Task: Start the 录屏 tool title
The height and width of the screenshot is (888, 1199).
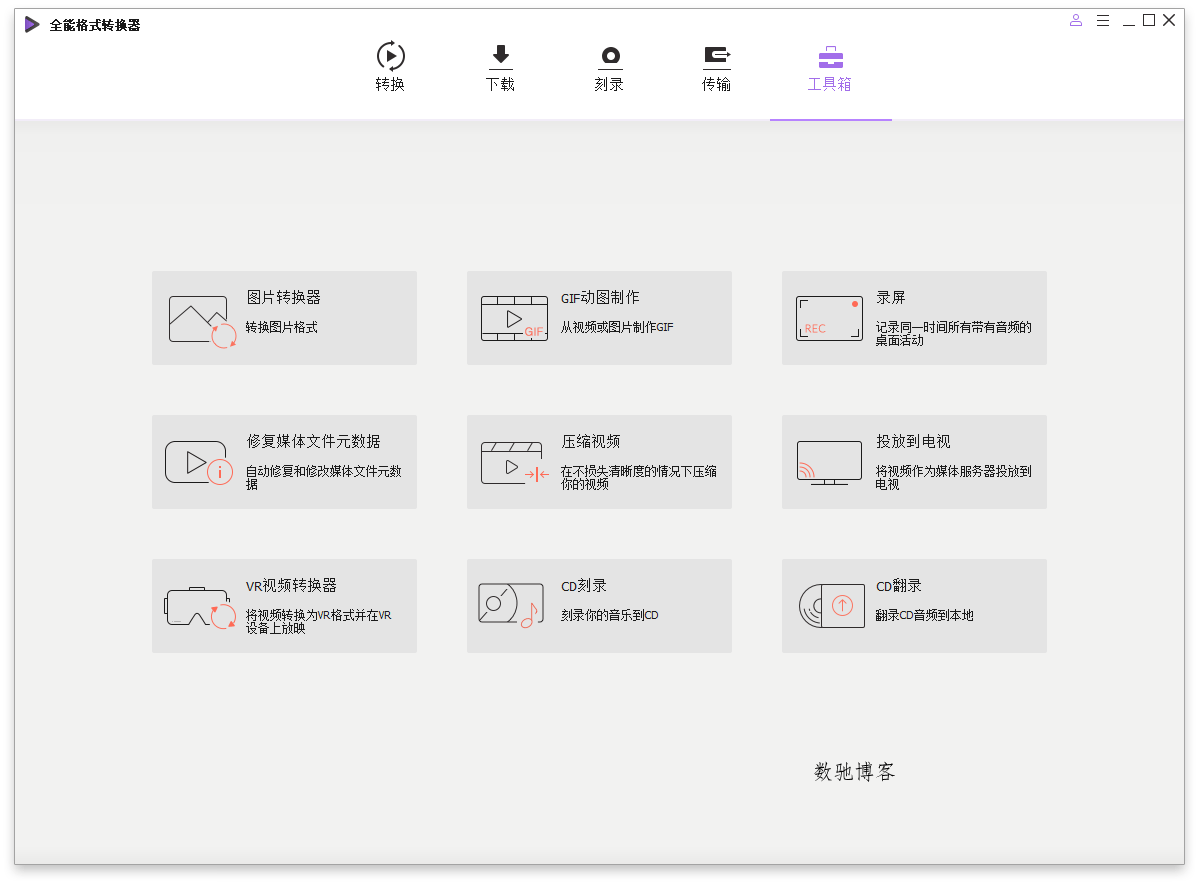Action: 891,298
